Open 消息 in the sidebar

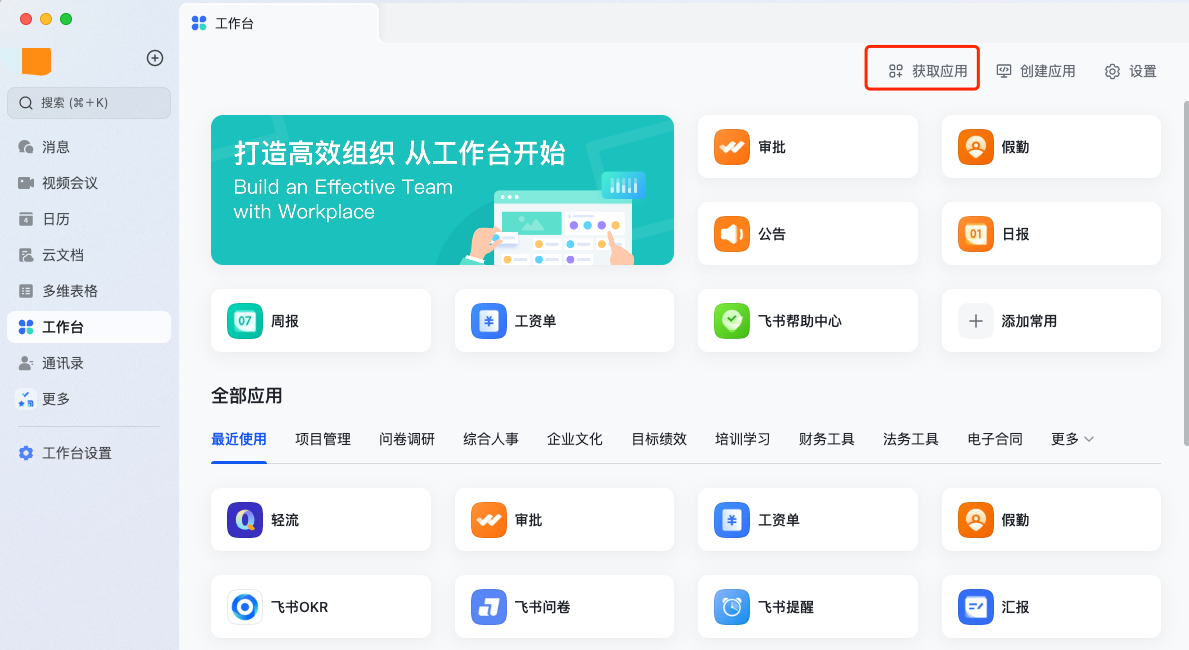[x=89, y=146]
